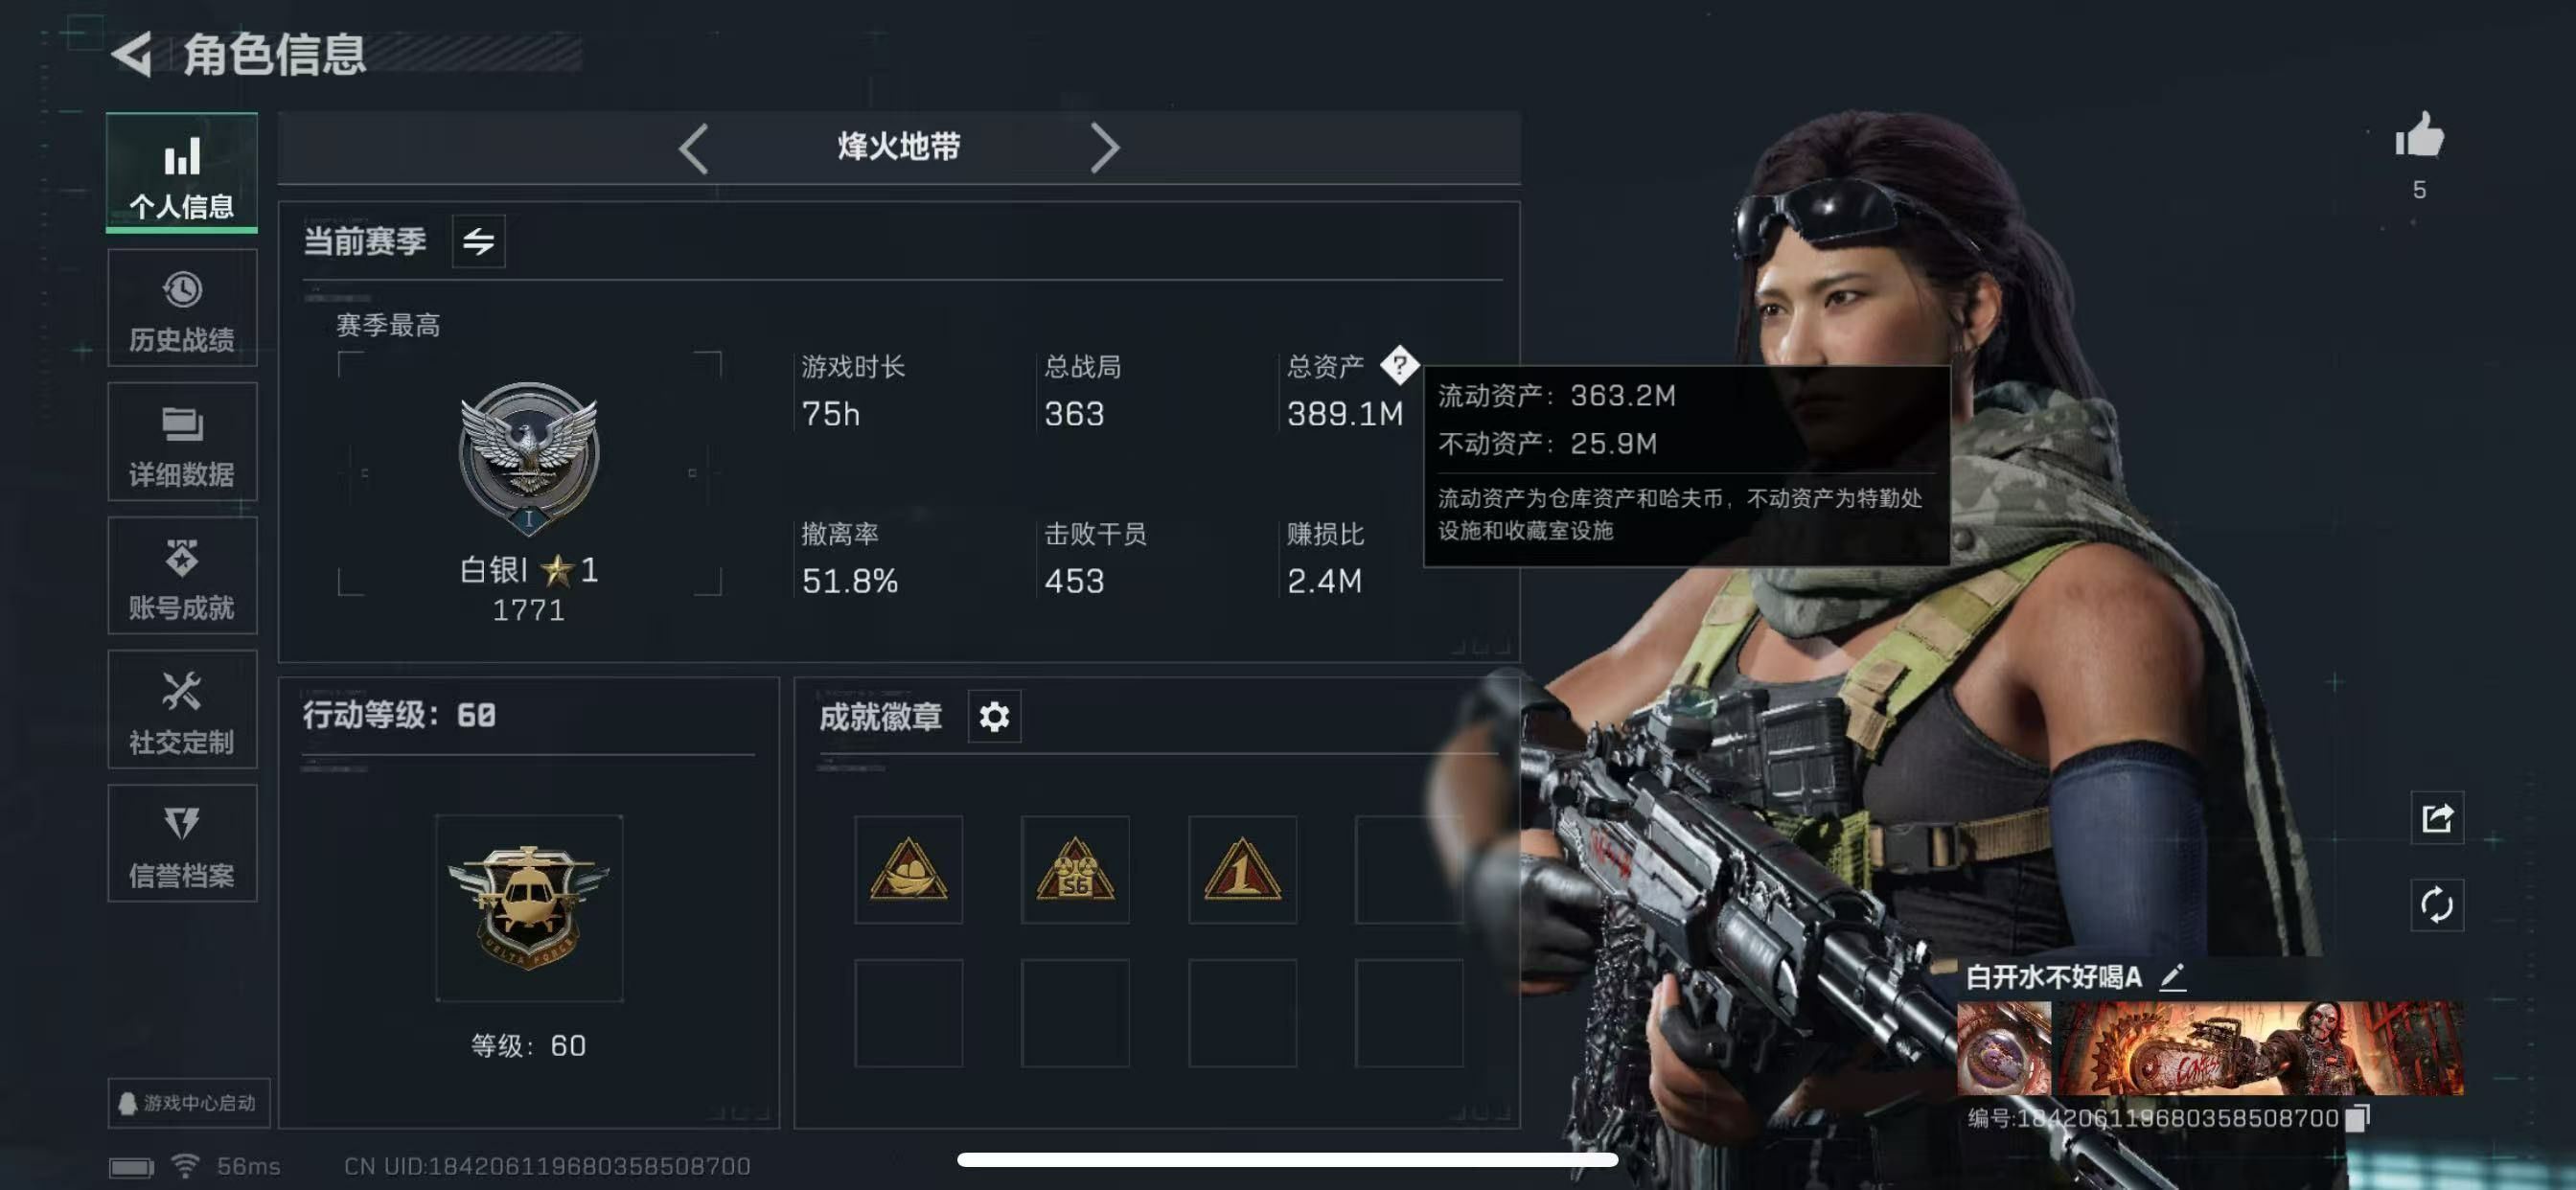
Task: Open the 成就徽章 gear settings icon
Action: [x=994, y=716]
